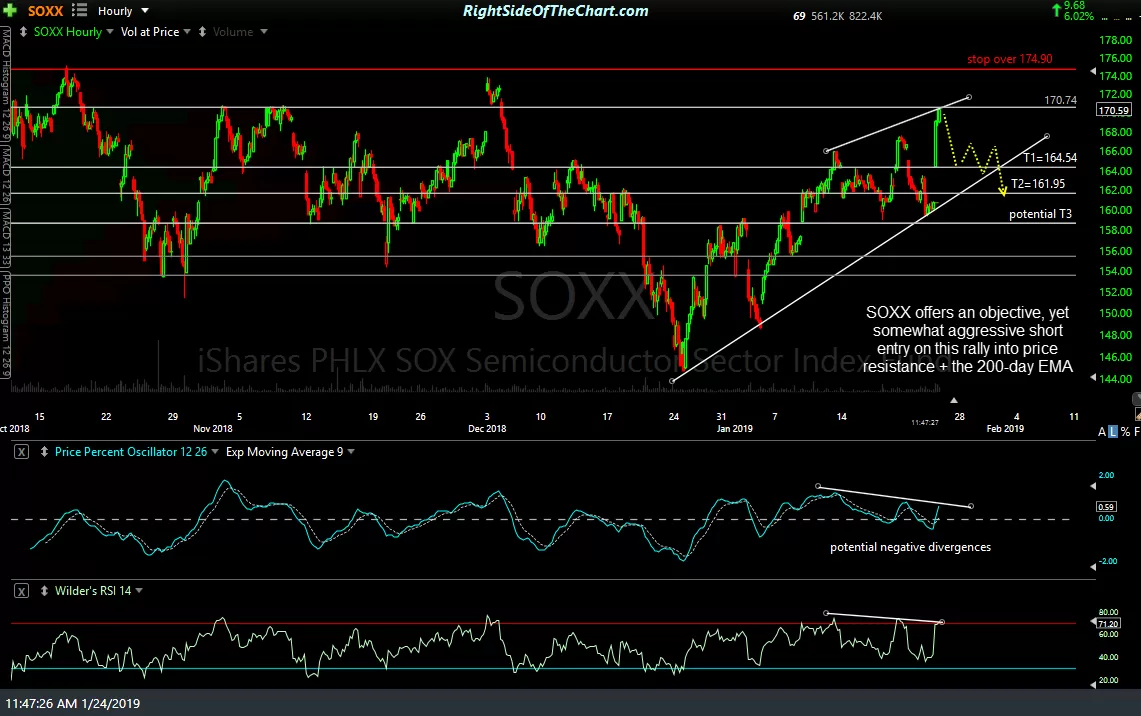Click the price scale marker near 144.00
The width and height of the screenshot is (1141, 716).
(x=1093, y=378)
